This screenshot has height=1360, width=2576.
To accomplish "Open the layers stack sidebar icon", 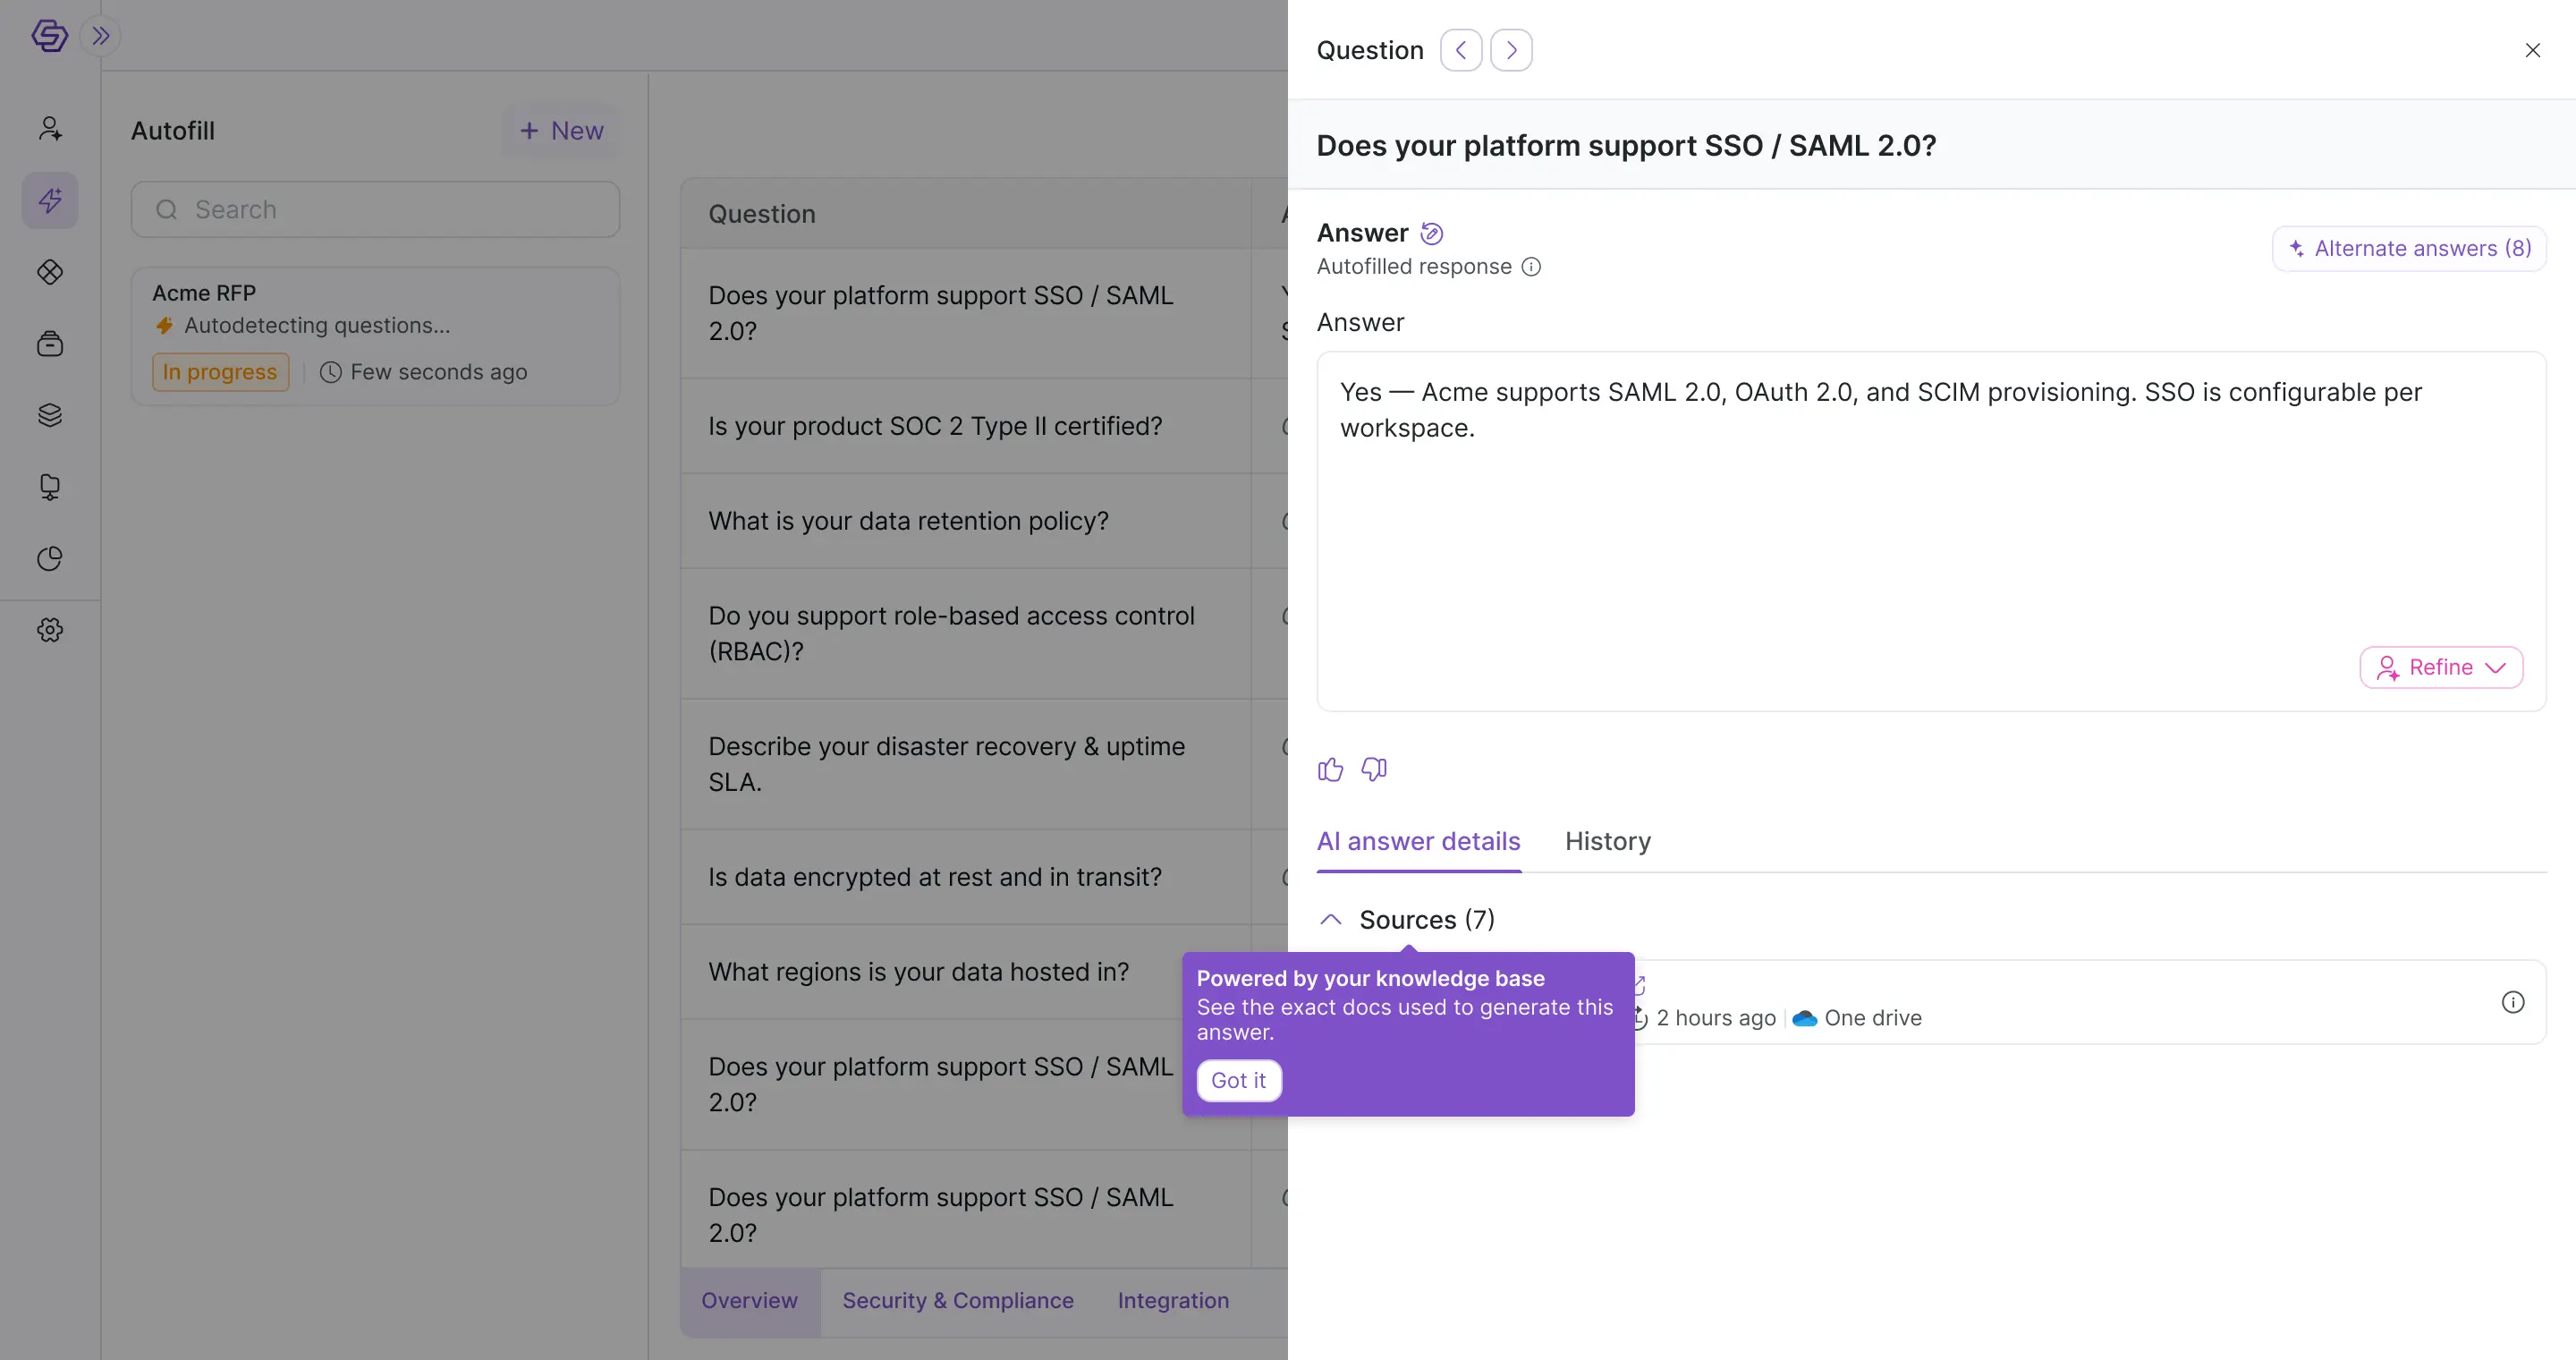I will click(50, 415).
